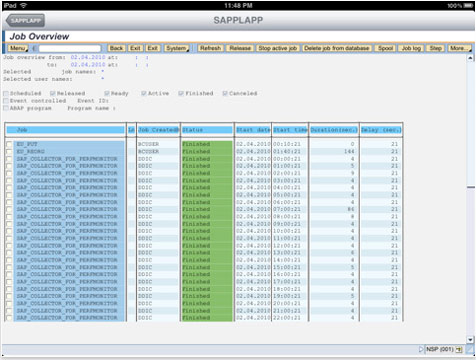The height and width of the screenshot is (360, 476).
Task: Tap the battery indicator icon
Action: 468,6
